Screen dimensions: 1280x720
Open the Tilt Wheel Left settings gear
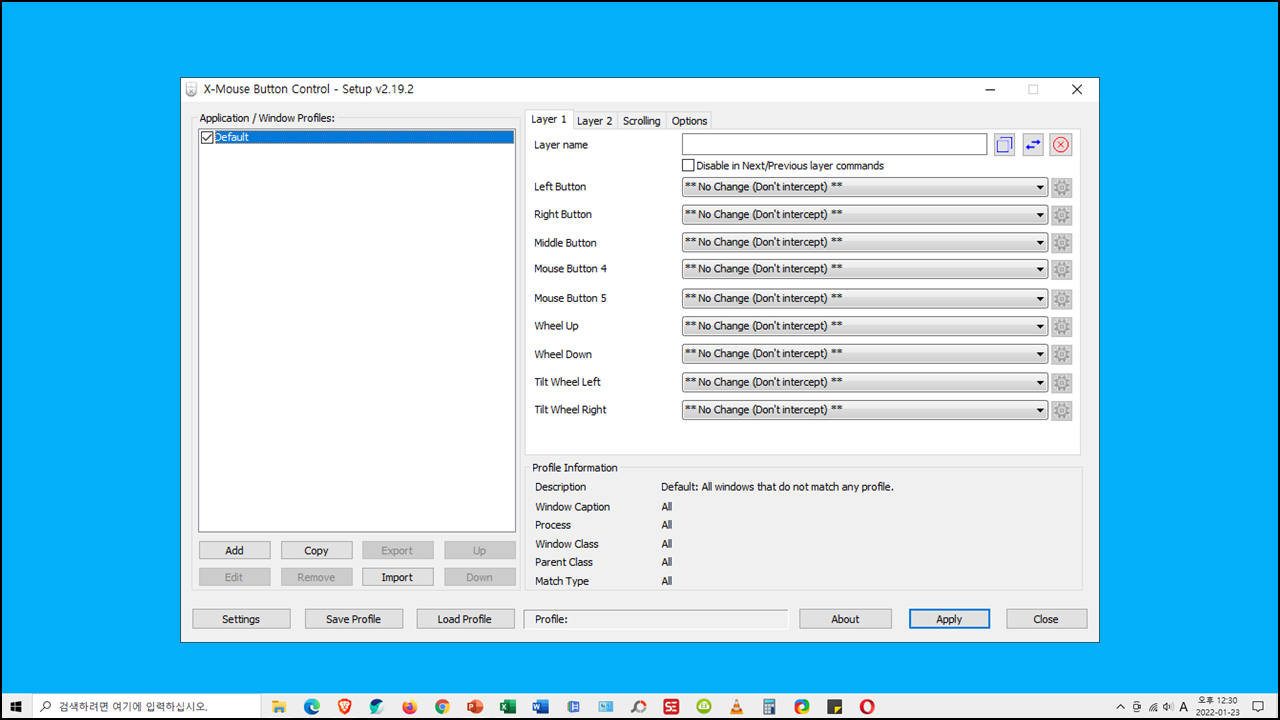pos(1061,383)
